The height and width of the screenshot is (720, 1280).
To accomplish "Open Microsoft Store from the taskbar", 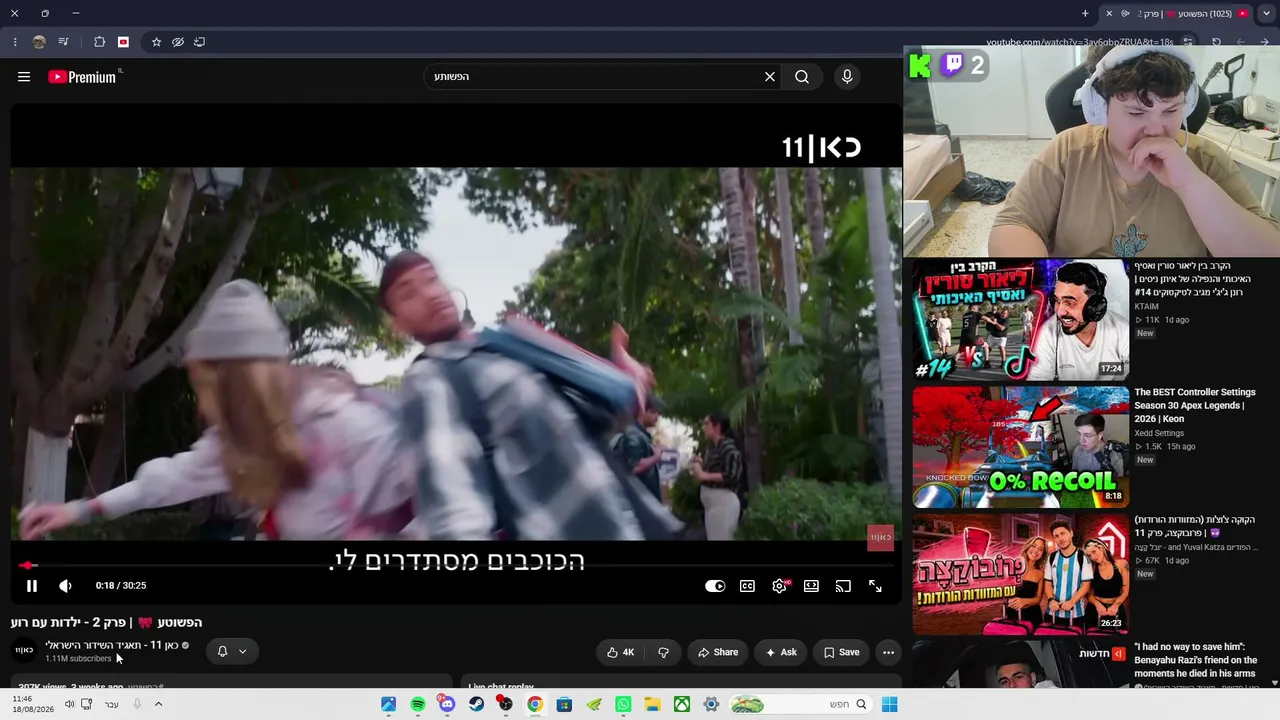I will pyautogui.click(x=564, y=704).
